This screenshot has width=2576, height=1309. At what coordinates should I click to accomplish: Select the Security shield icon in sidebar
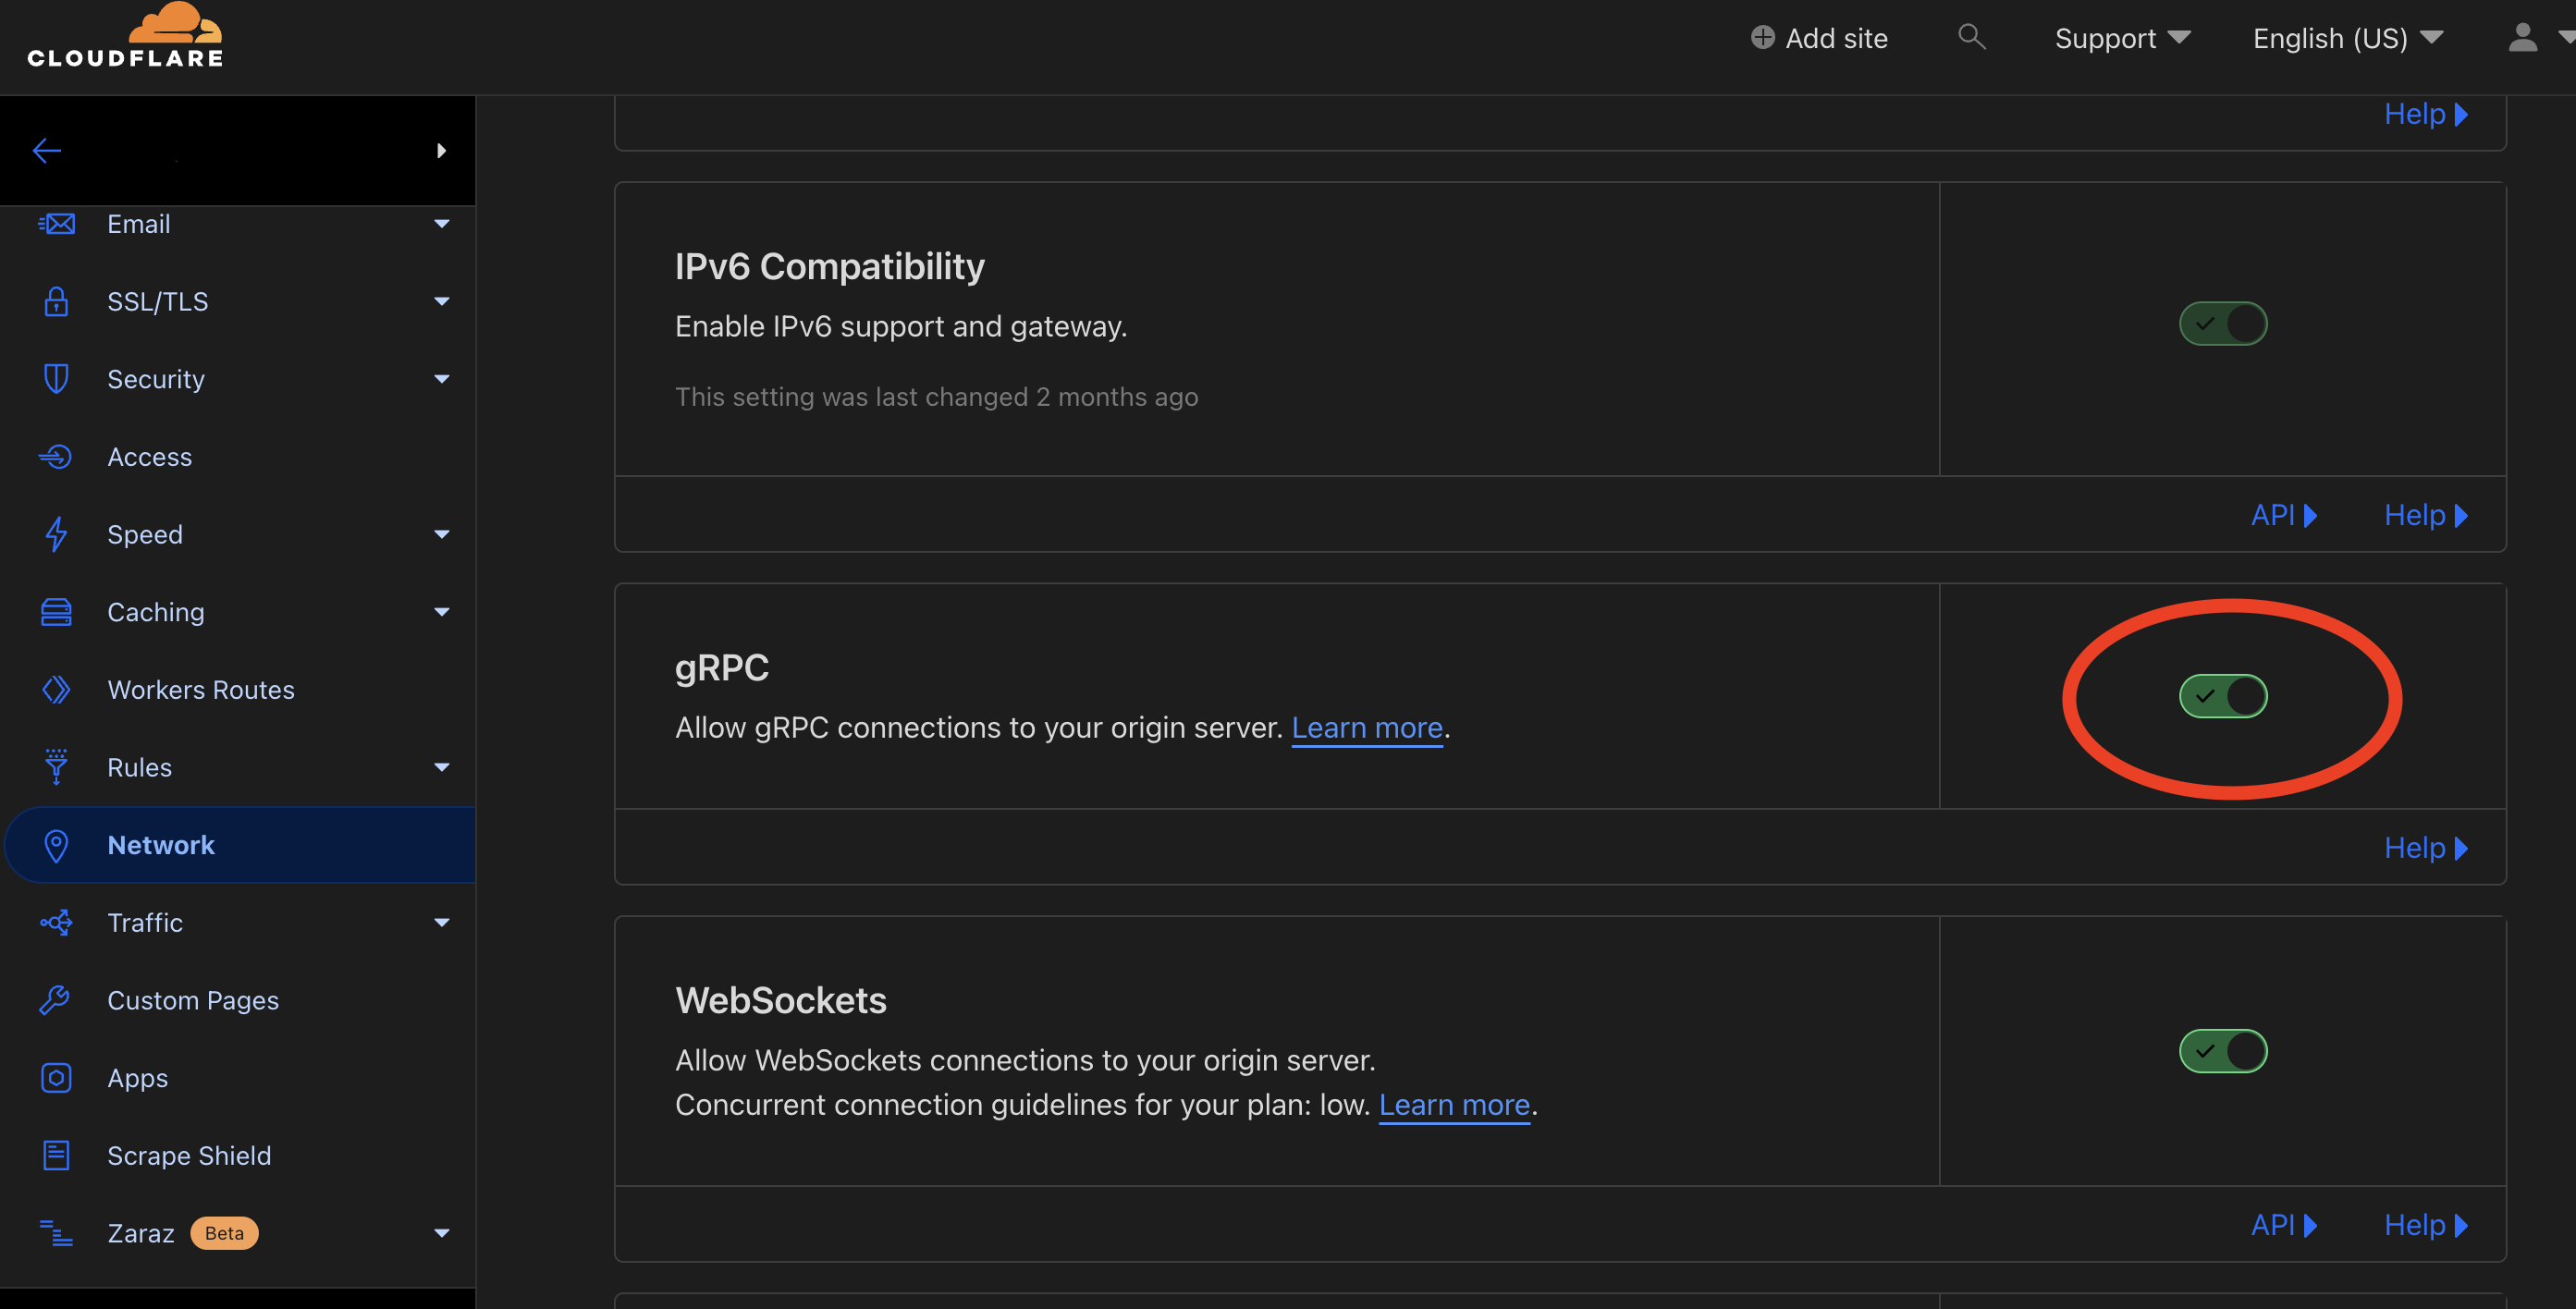pos(56,378)
